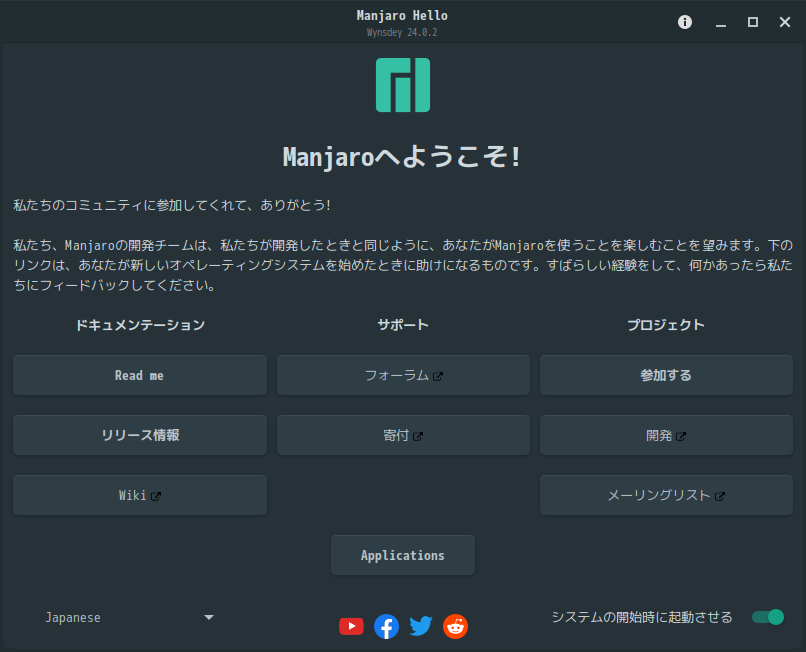Launch the Applications installer button
This screenshot has width=806, height=652.
point(403,555)
